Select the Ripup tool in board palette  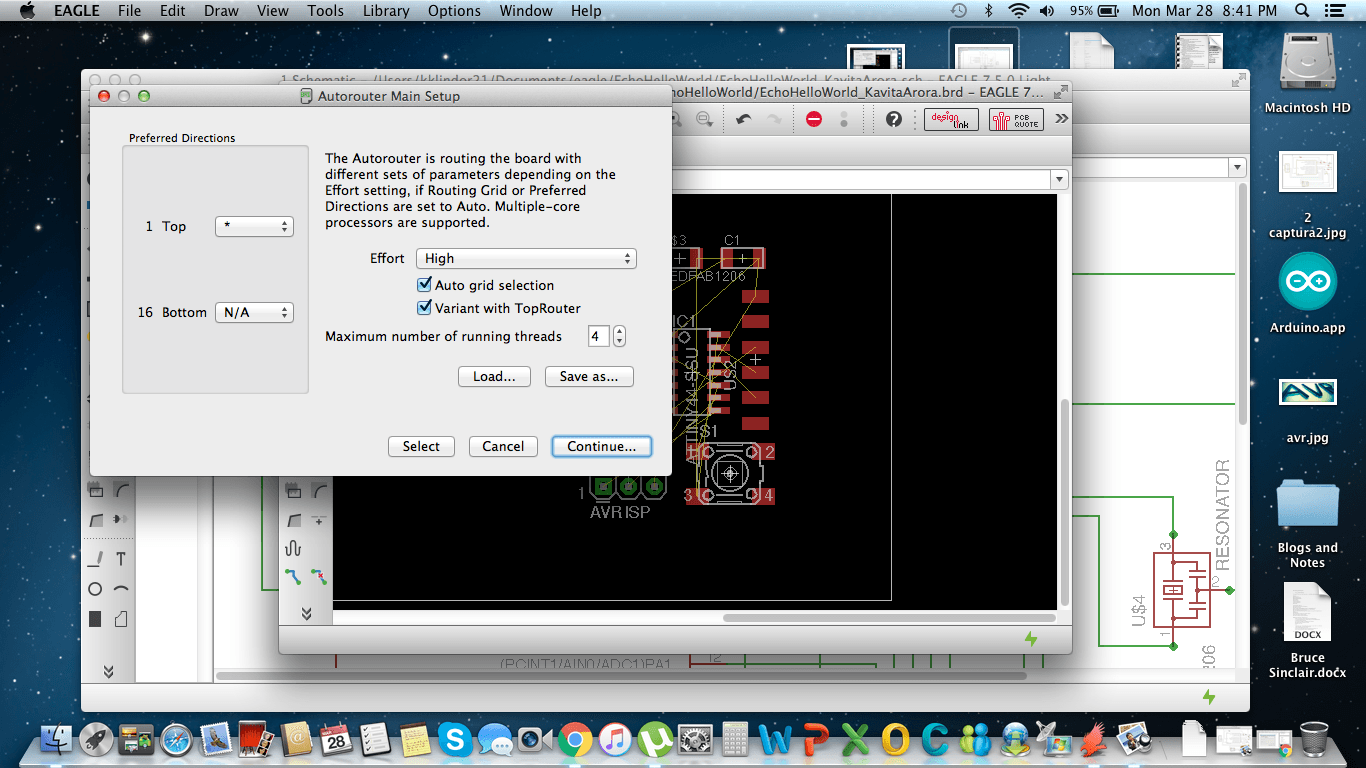[319, 577]
